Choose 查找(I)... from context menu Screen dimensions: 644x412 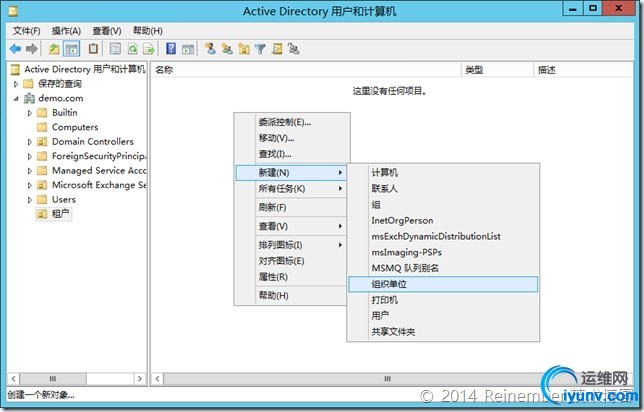pyautogui.click(x=291, y=154)
